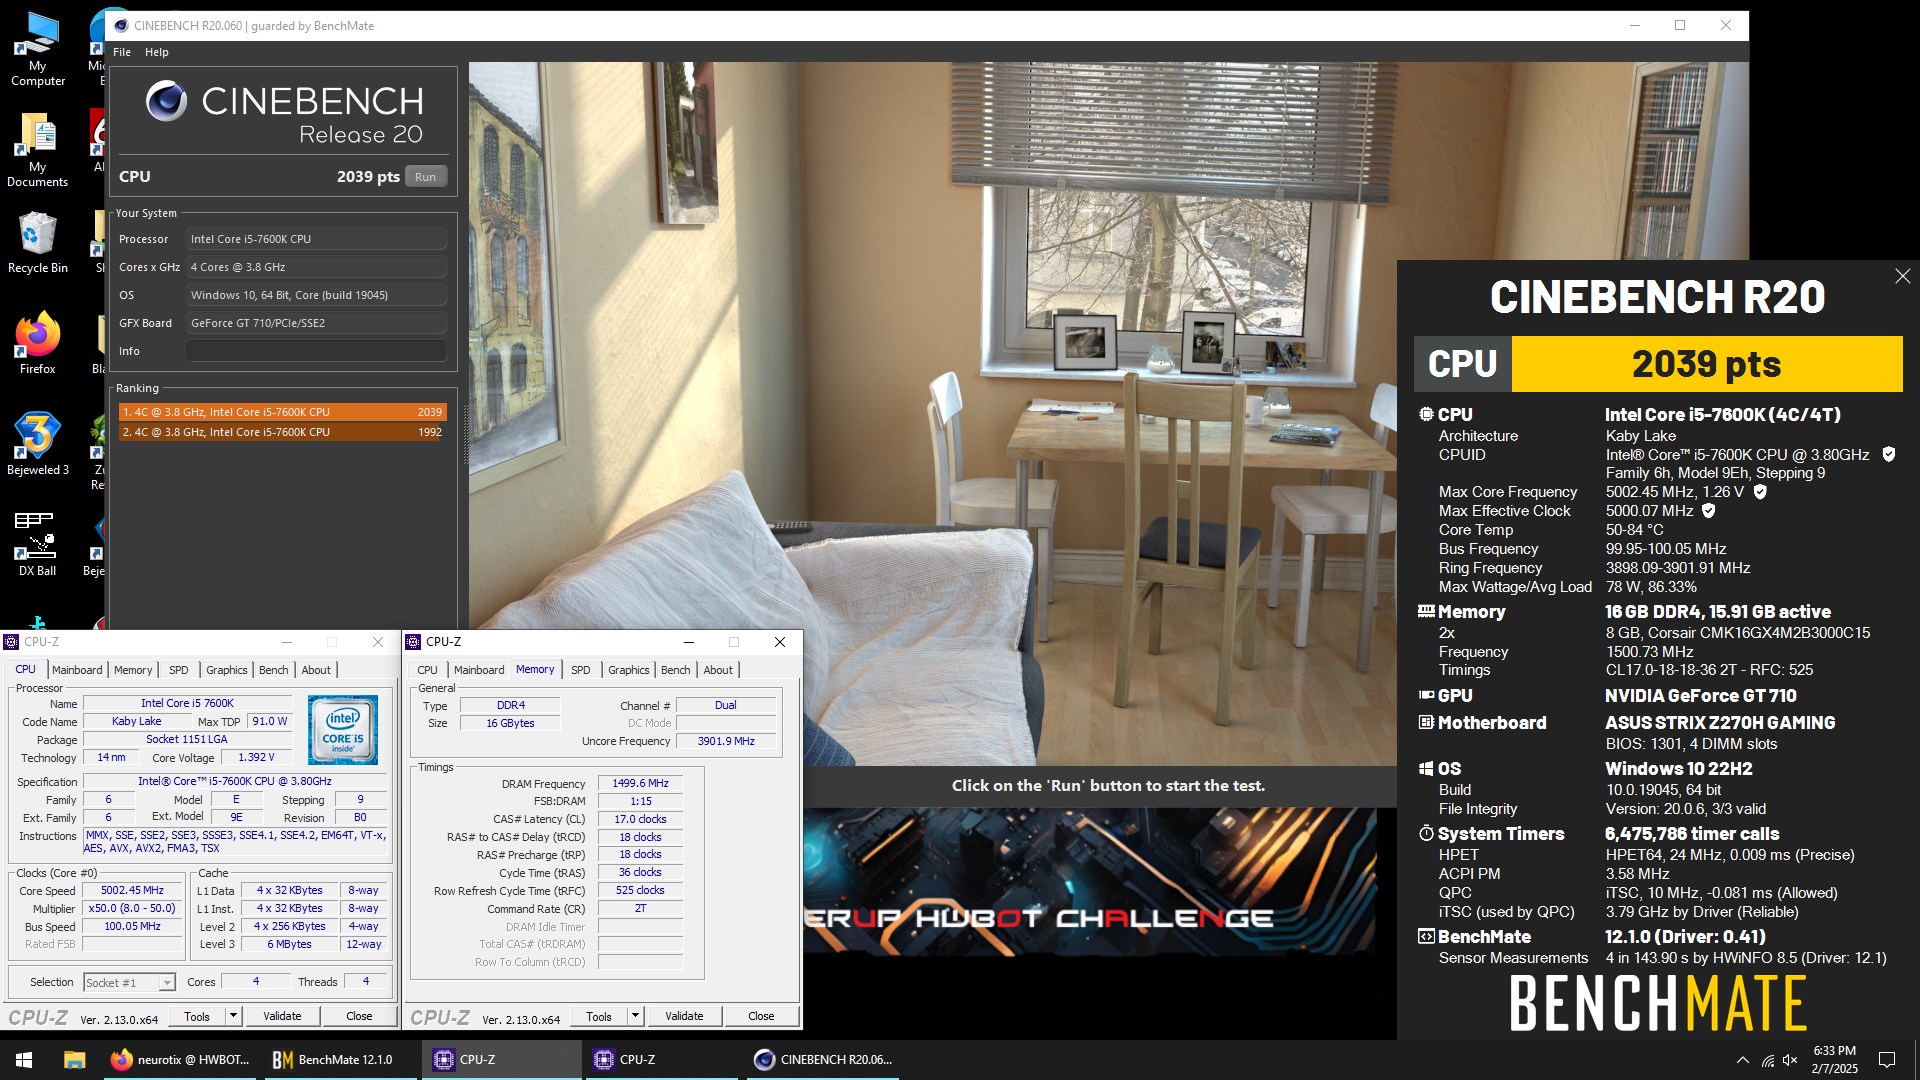Open Graphics tab in right CPU-Z

pyautogui.click(x=629, y=670)
